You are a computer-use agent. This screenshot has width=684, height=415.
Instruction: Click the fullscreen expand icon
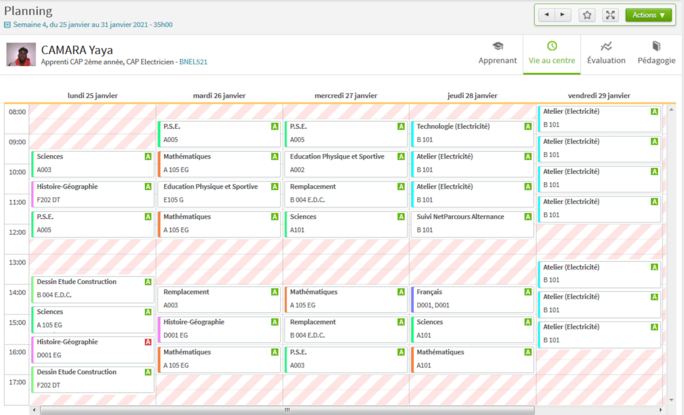611,15
